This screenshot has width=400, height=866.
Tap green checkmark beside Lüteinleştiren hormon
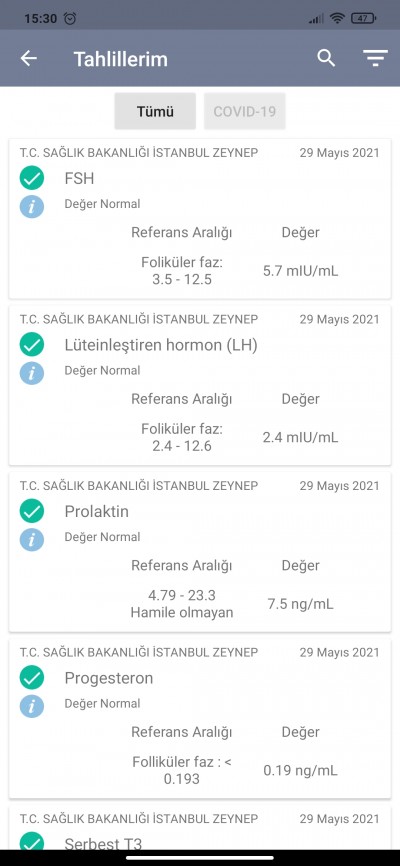tap(32, 345)
